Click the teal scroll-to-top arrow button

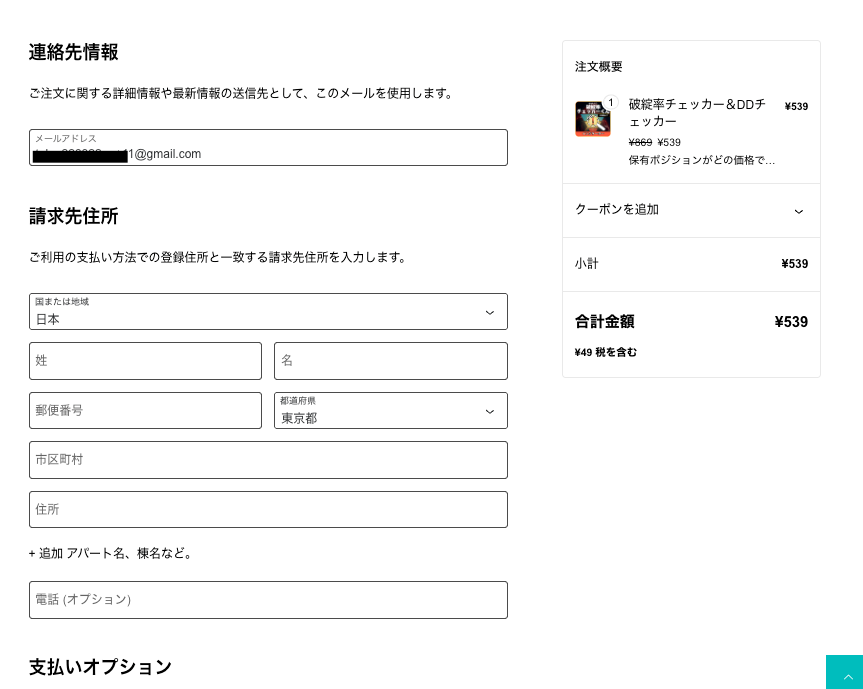click(x=844, y=672)
